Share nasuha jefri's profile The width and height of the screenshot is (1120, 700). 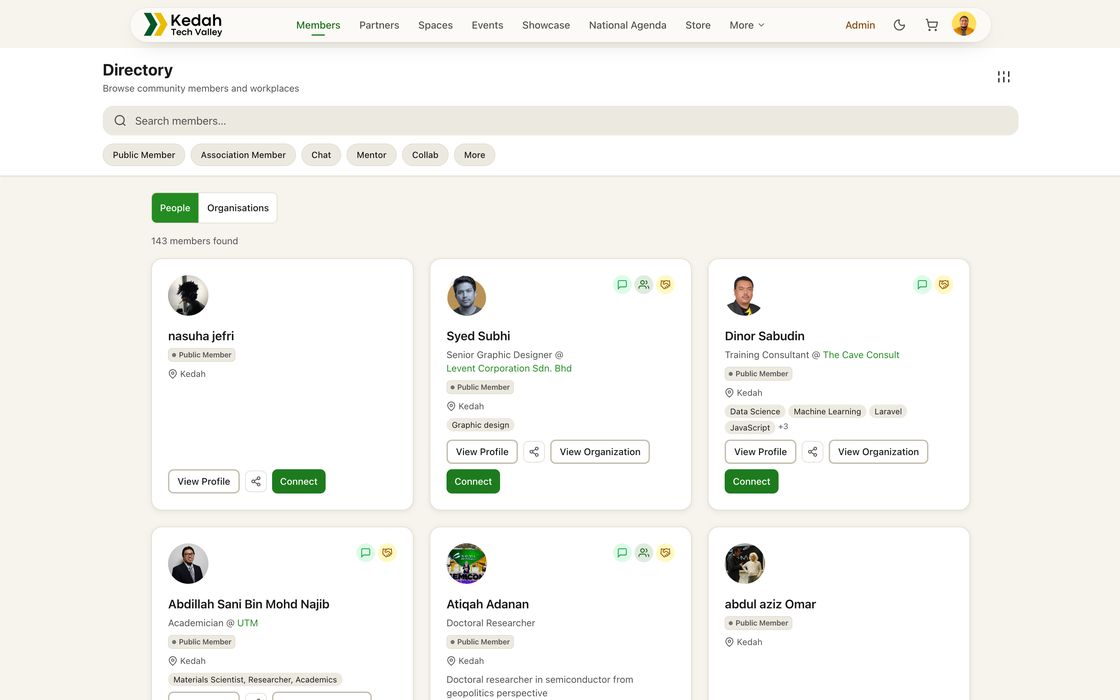pyautogui.click(x=256, y=481)
